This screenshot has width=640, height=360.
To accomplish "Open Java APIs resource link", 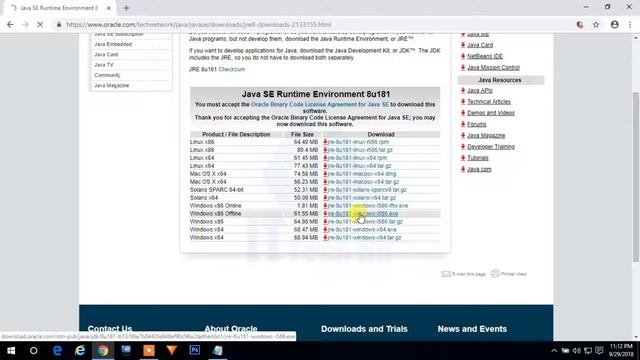I will (480, 91).
